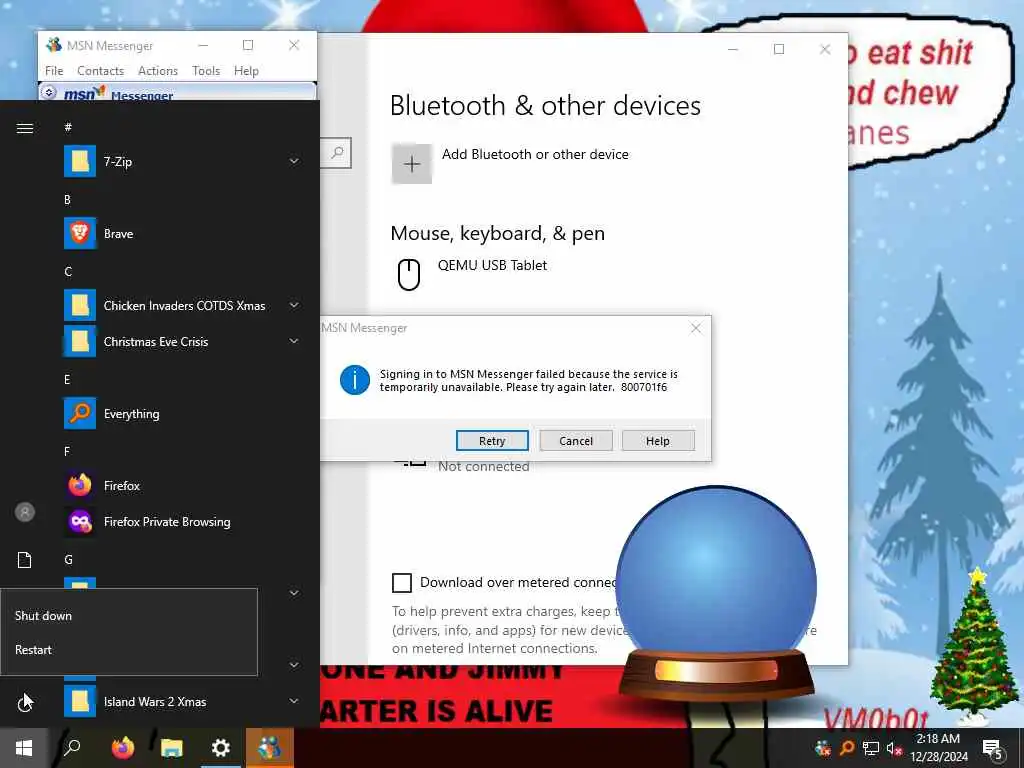Click the Power icon in Start menu
The width and height of the screenshot is (1024, 768).
point(25,703)
